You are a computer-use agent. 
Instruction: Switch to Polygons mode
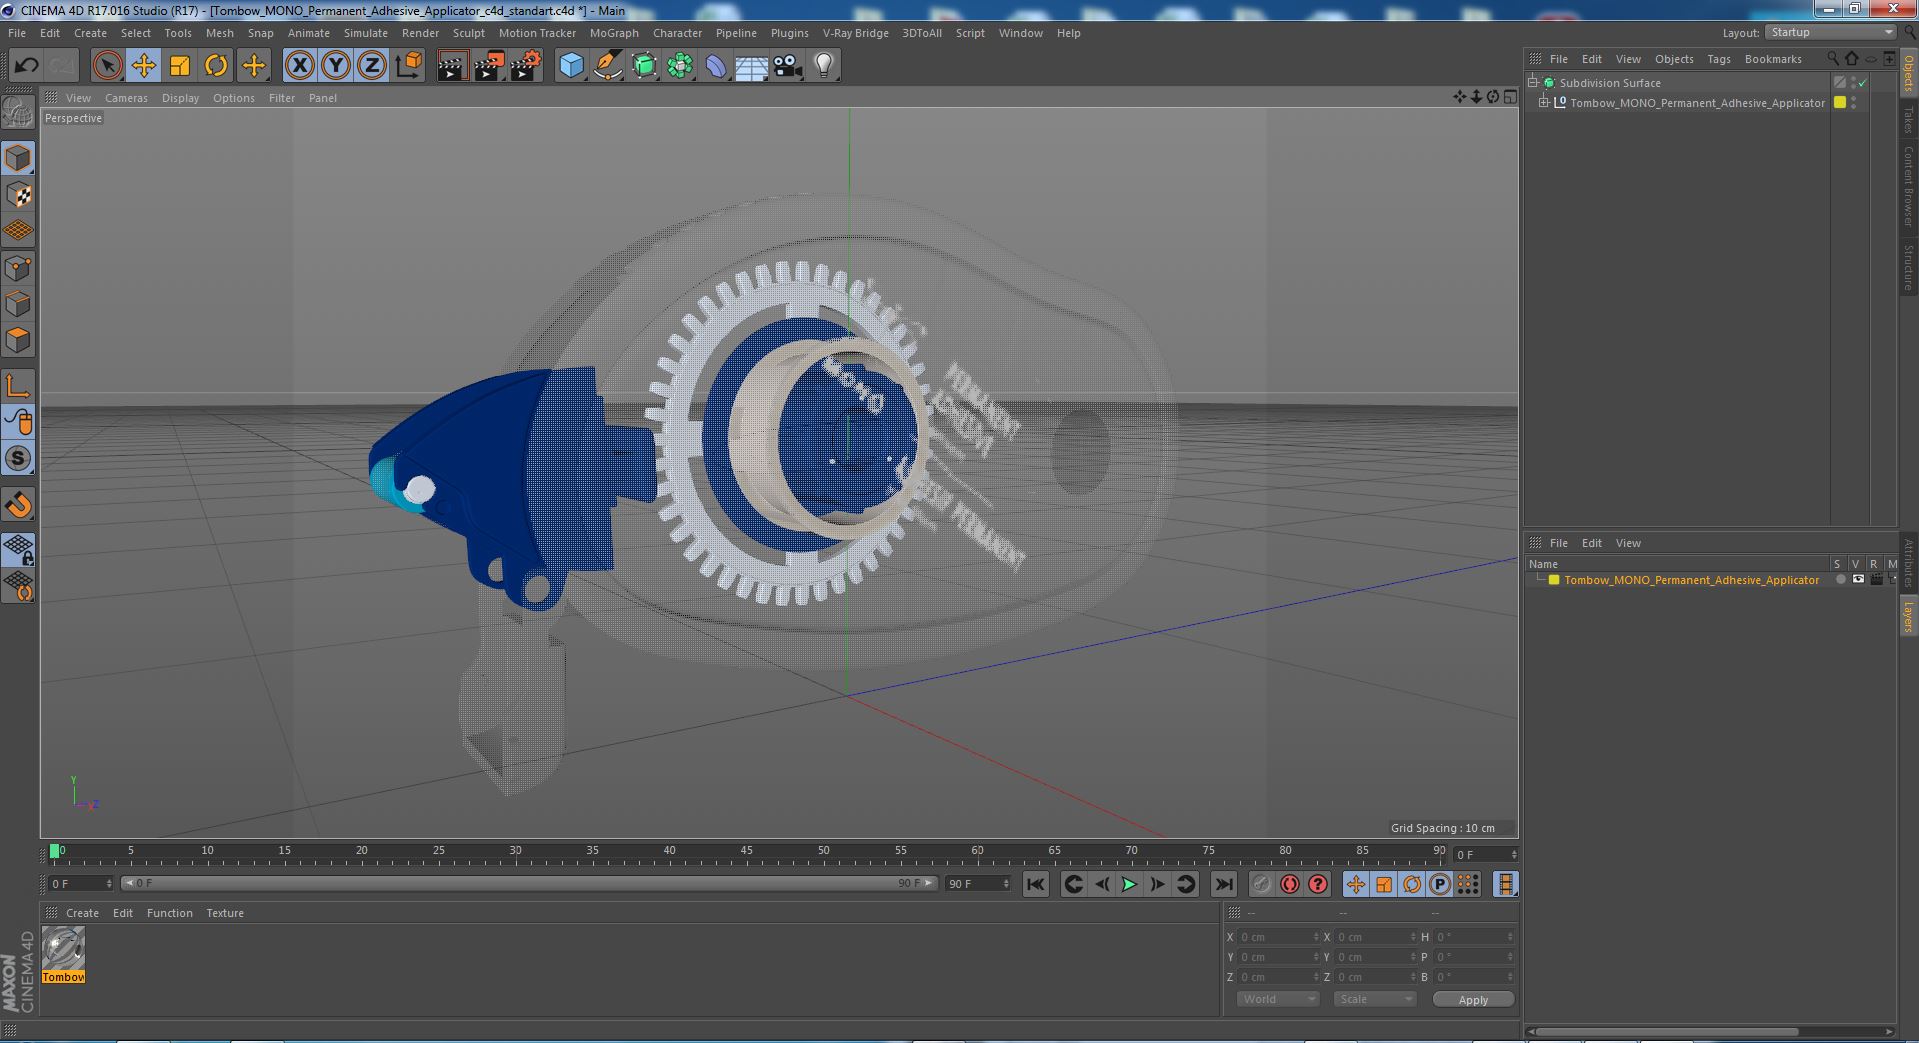18,340
